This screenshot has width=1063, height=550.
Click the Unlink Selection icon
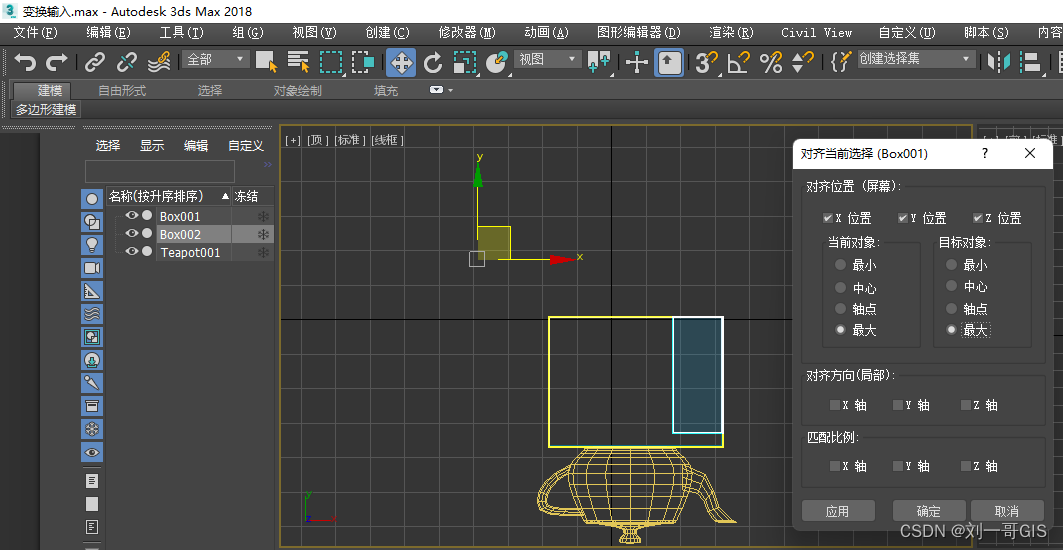click(127, 62)
